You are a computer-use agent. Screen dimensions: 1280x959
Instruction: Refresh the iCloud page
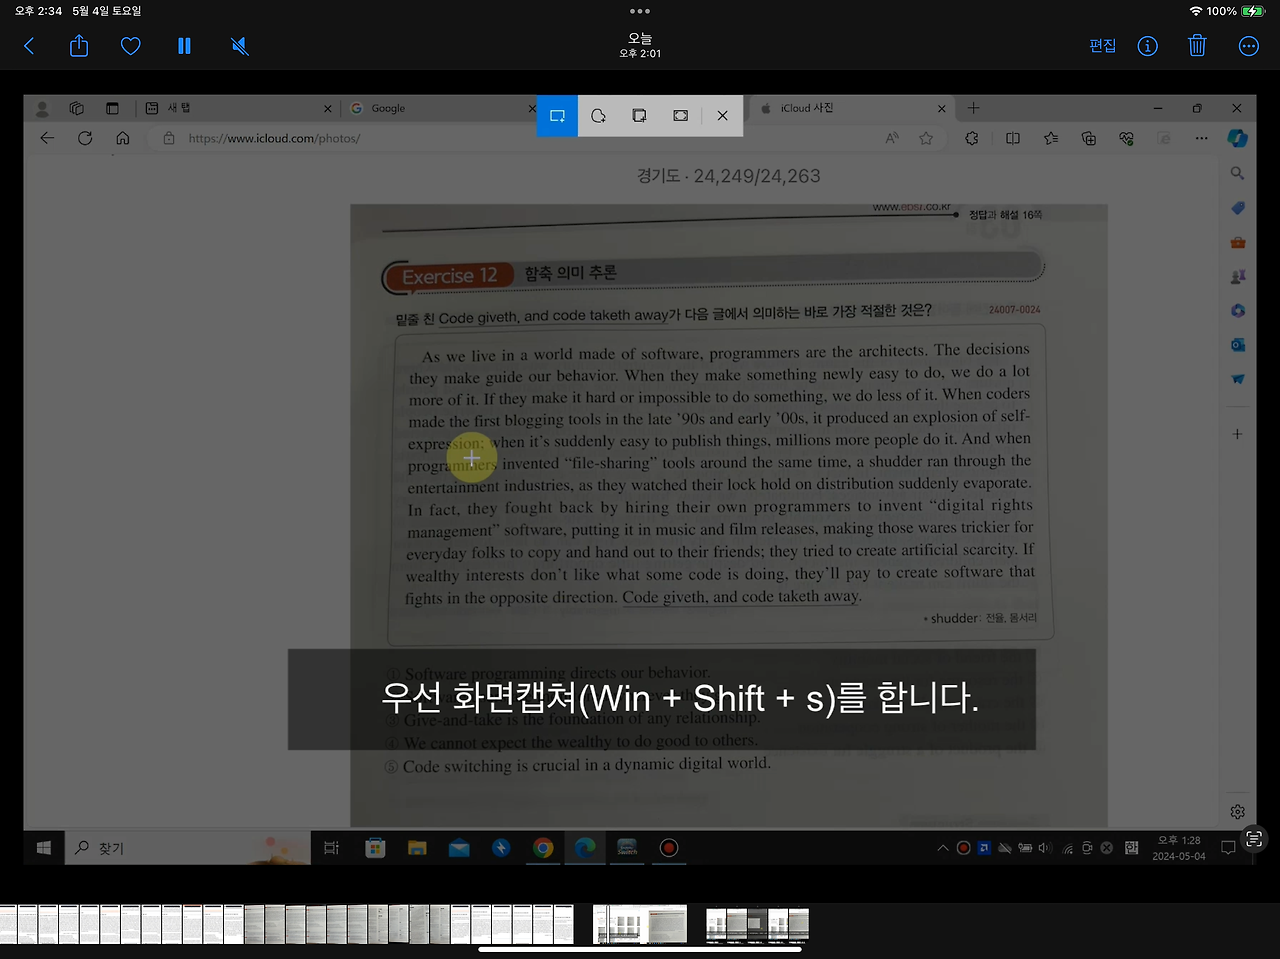tap(85, 138)
